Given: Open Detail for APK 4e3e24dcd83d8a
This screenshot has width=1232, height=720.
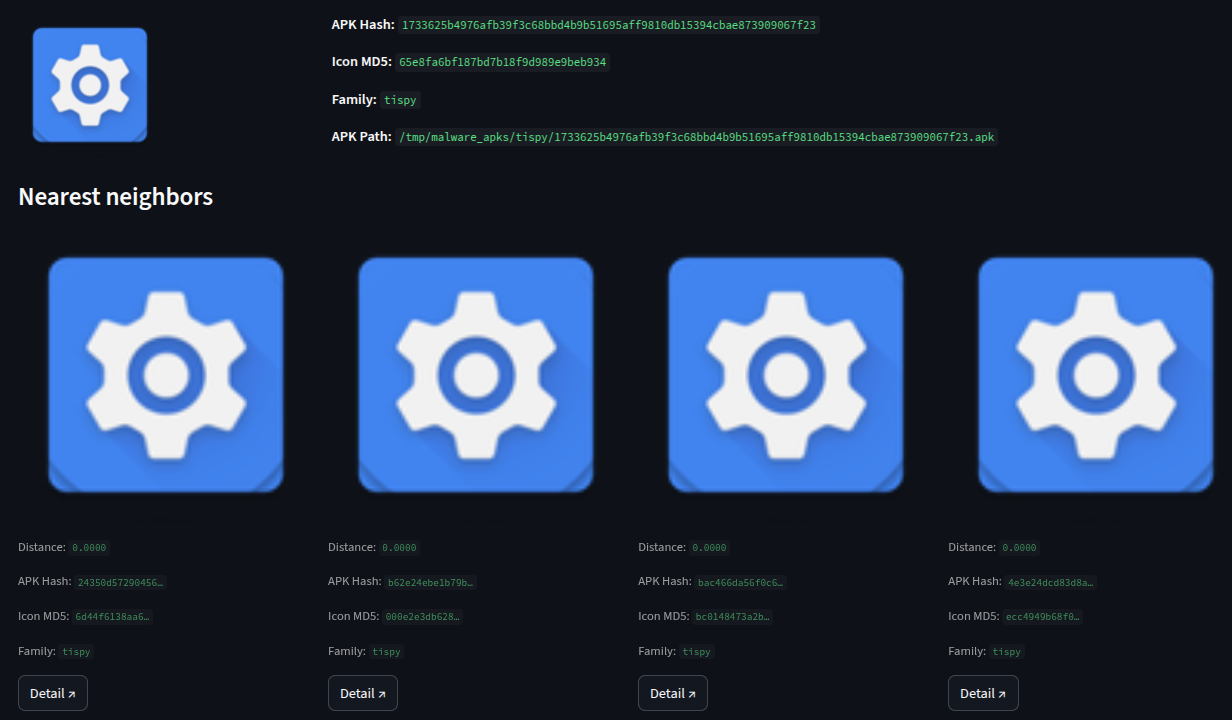Looking at the screenshot, I should (x=983, y=693).
